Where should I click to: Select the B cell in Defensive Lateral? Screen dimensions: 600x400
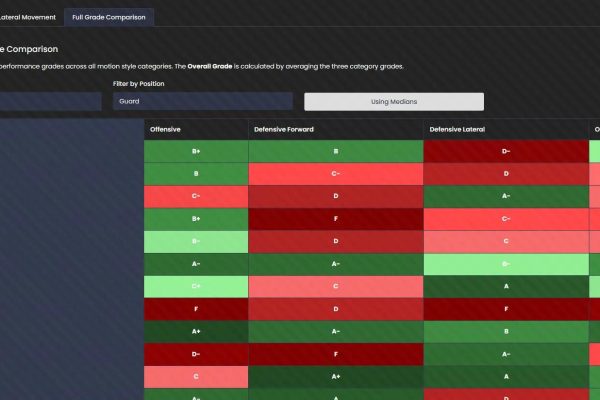coord(505,331)
